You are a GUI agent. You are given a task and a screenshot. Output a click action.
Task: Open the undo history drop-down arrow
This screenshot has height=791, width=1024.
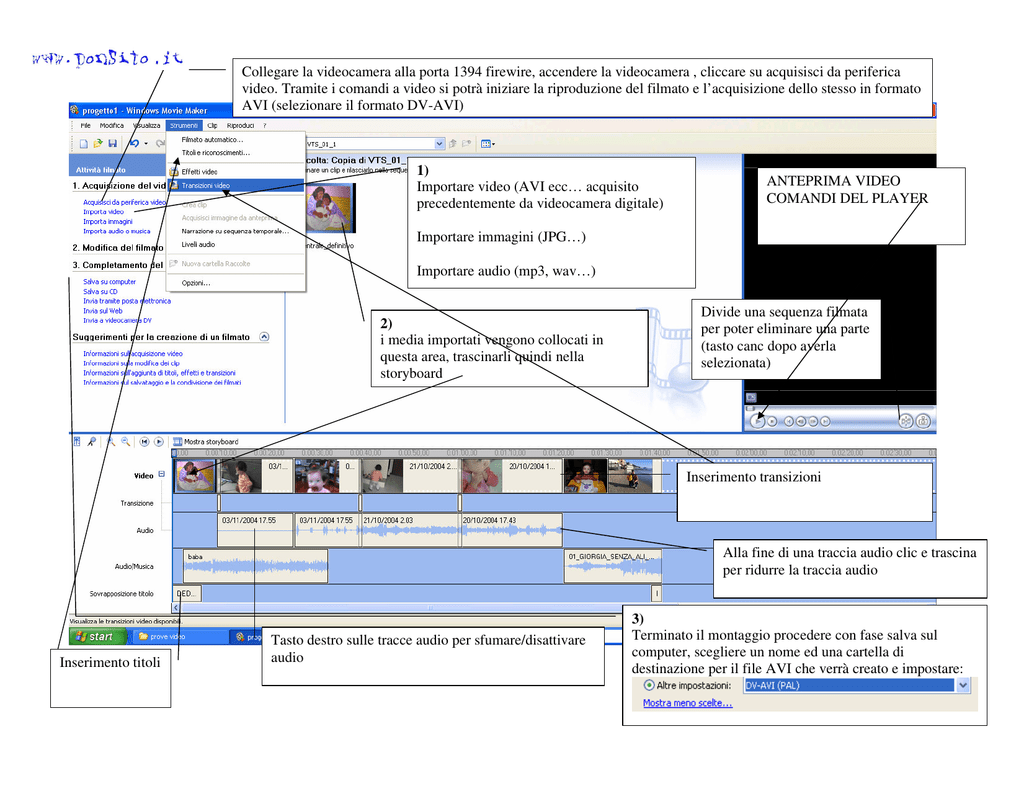pos(146,144)
